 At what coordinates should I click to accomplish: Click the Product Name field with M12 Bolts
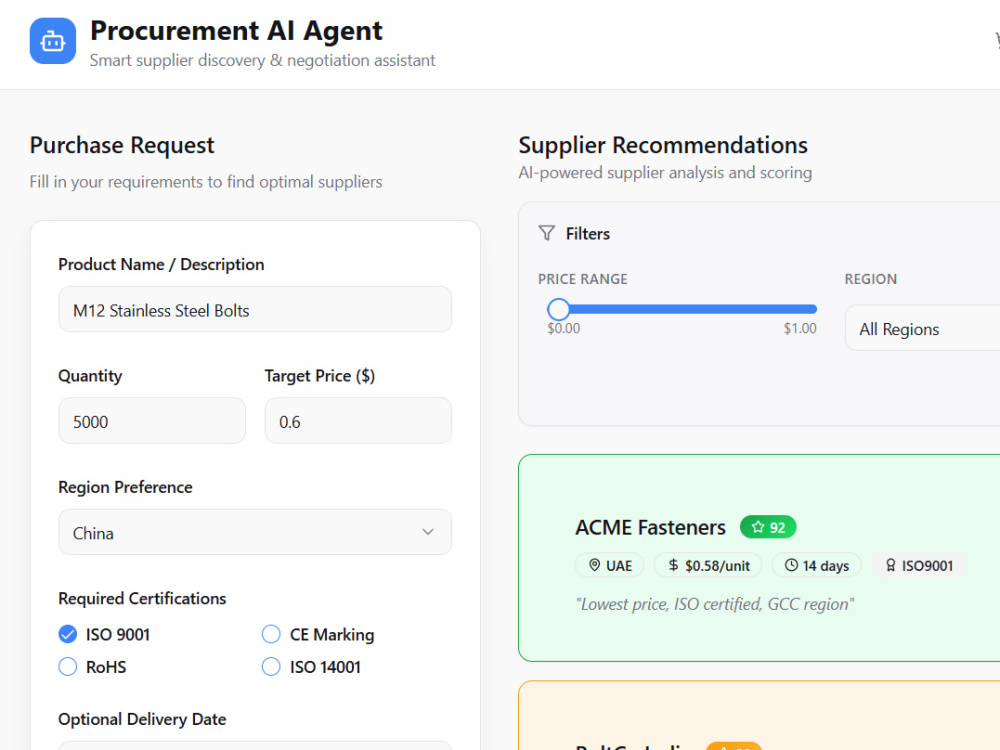point(255,309)
